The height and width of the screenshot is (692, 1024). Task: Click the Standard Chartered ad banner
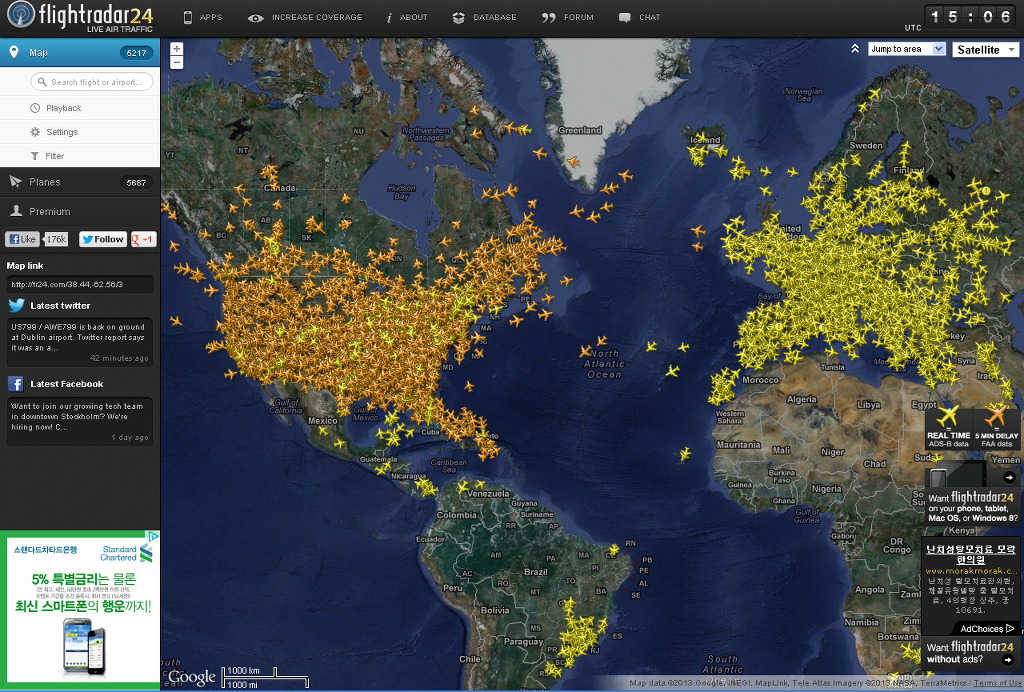(x=80, y=610)
